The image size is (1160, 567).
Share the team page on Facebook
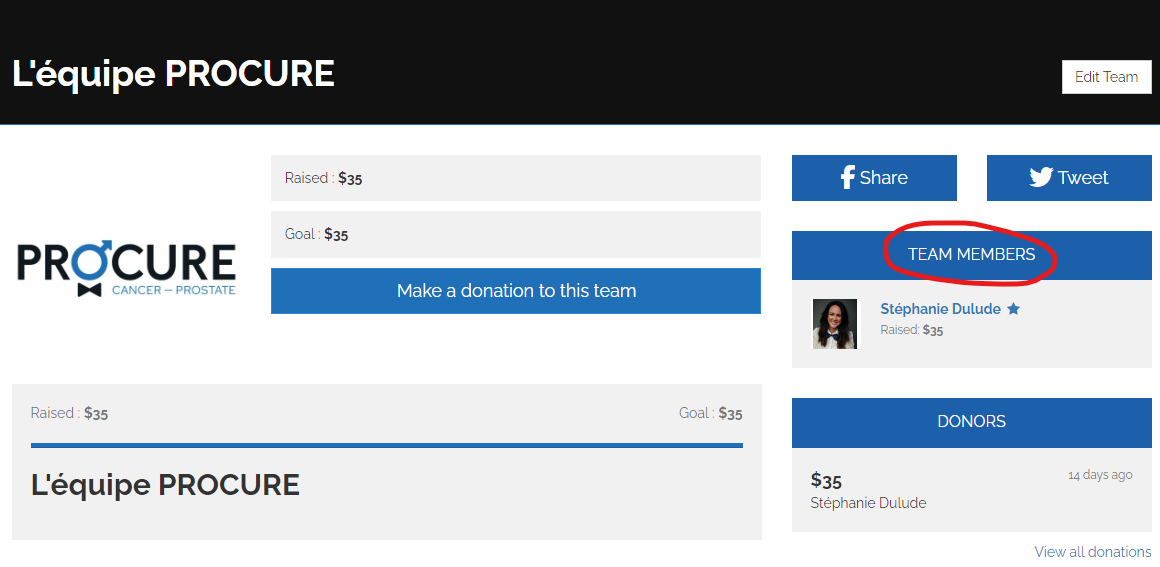coord(874,178)
